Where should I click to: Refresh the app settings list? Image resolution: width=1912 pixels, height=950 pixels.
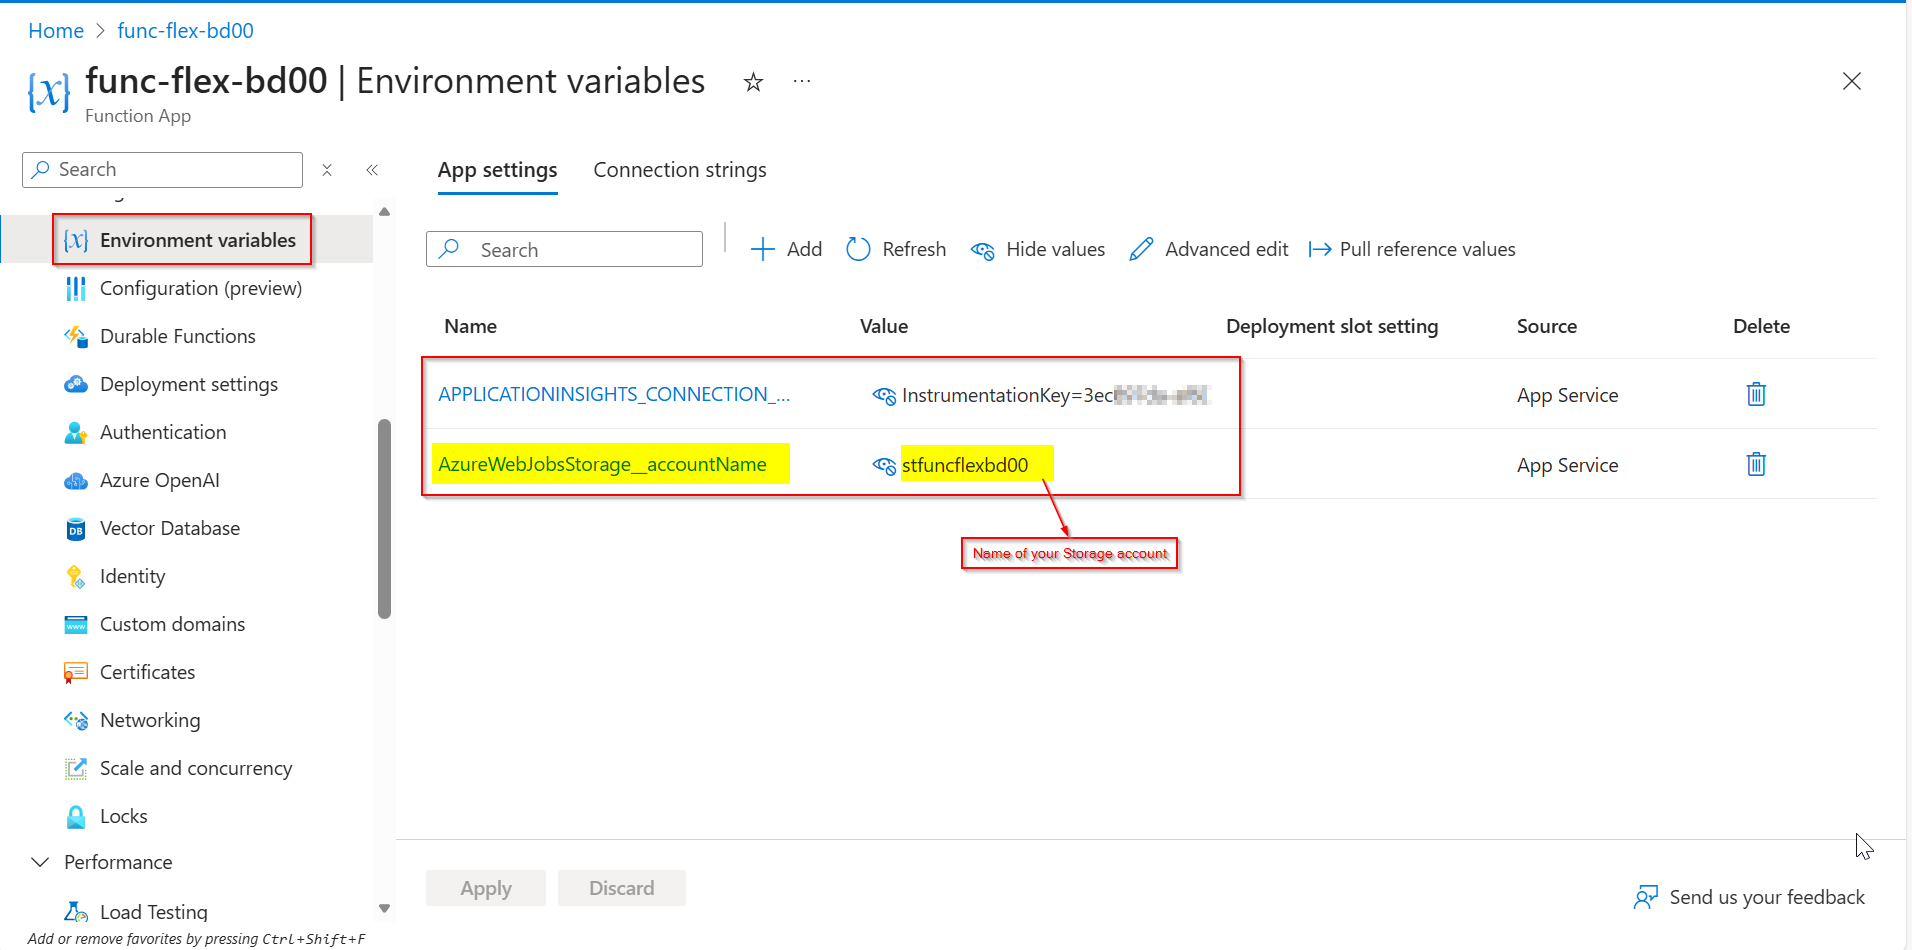896,249
